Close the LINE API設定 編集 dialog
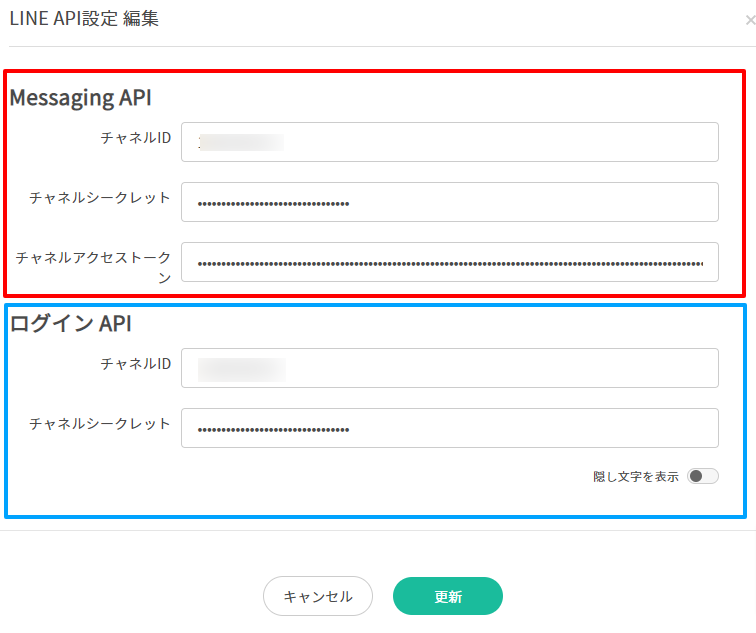 (750, 20)
